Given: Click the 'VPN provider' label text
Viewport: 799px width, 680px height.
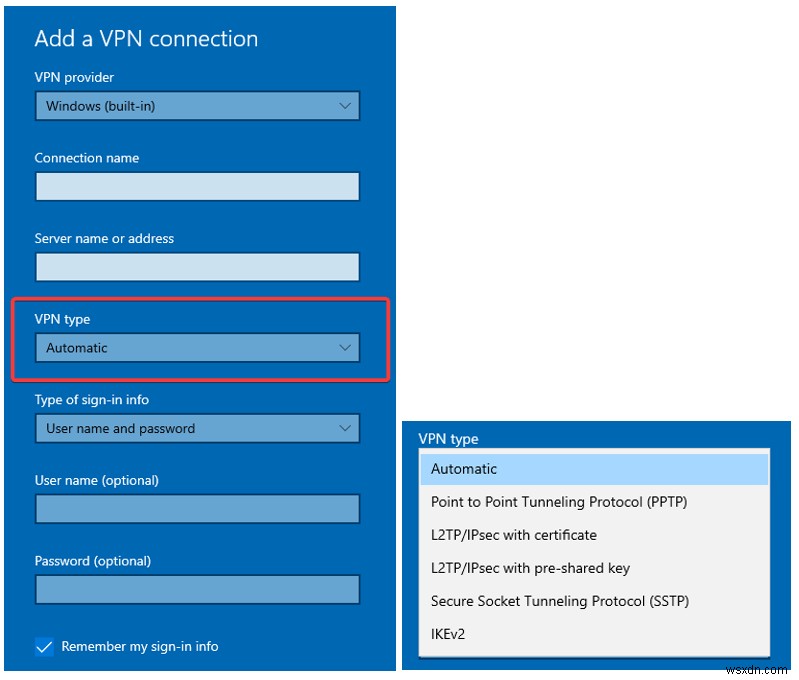Looking at the screenshot, I should point(74,77).
